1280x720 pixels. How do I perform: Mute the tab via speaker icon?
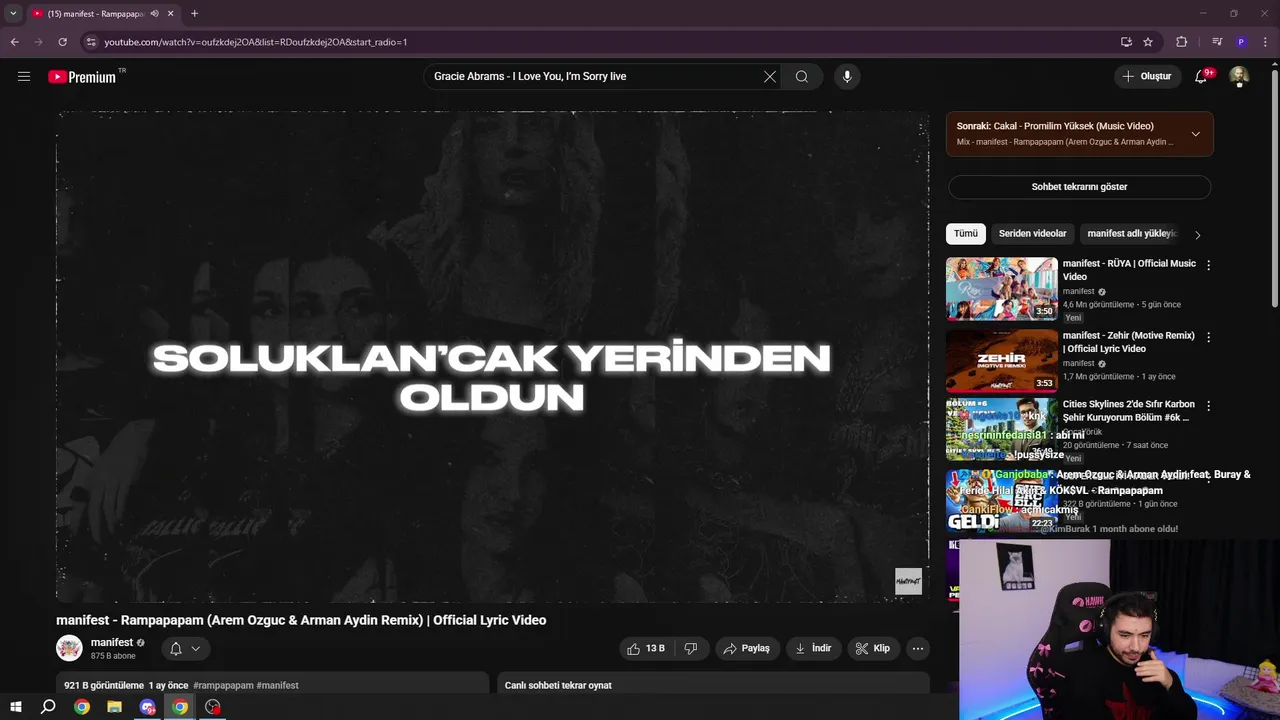tap(154, 14)
